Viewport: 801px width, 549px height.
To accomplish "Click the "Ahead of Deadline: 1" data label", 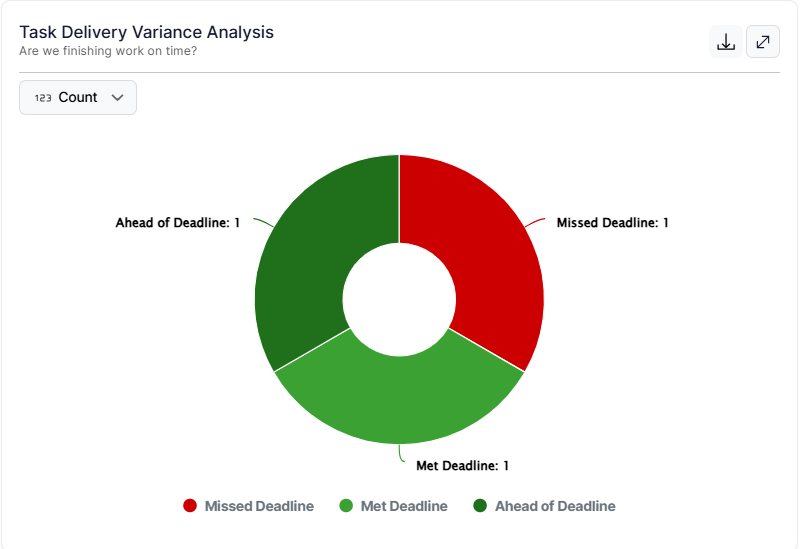I will pos(178,223).
